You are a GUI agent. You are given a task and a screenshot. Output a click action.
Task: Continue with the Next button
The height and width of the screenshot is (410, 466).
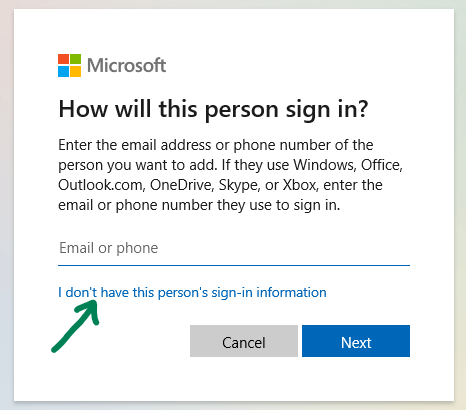click(x=356, y=341)
